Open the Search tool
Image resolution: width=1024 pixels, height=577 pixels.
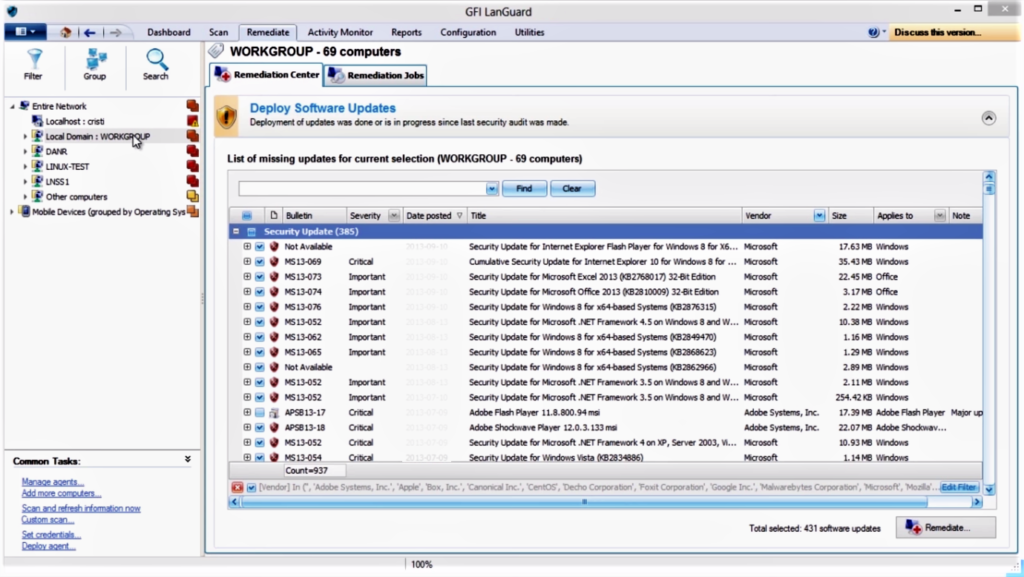[155, 65]
